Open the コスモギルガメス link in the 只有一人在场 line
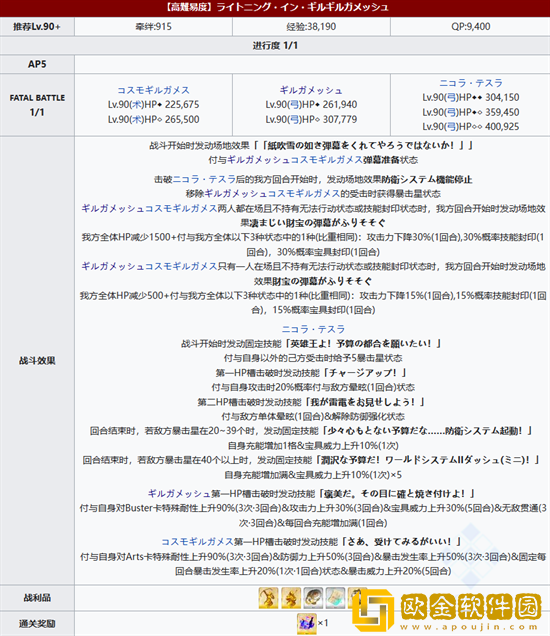 pyautogui.click(x=181, y=266)
